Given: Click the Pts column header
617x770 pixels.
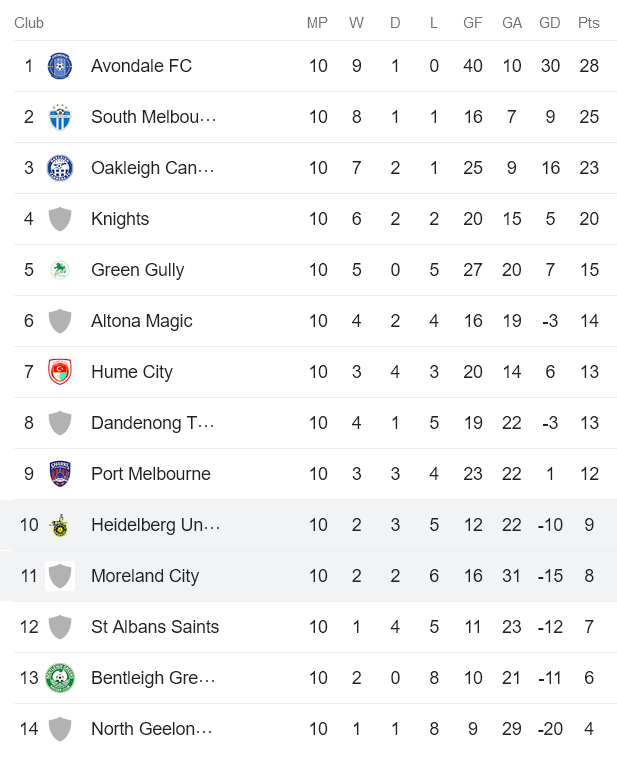Looking at the screenshot, I should (588, 23).
